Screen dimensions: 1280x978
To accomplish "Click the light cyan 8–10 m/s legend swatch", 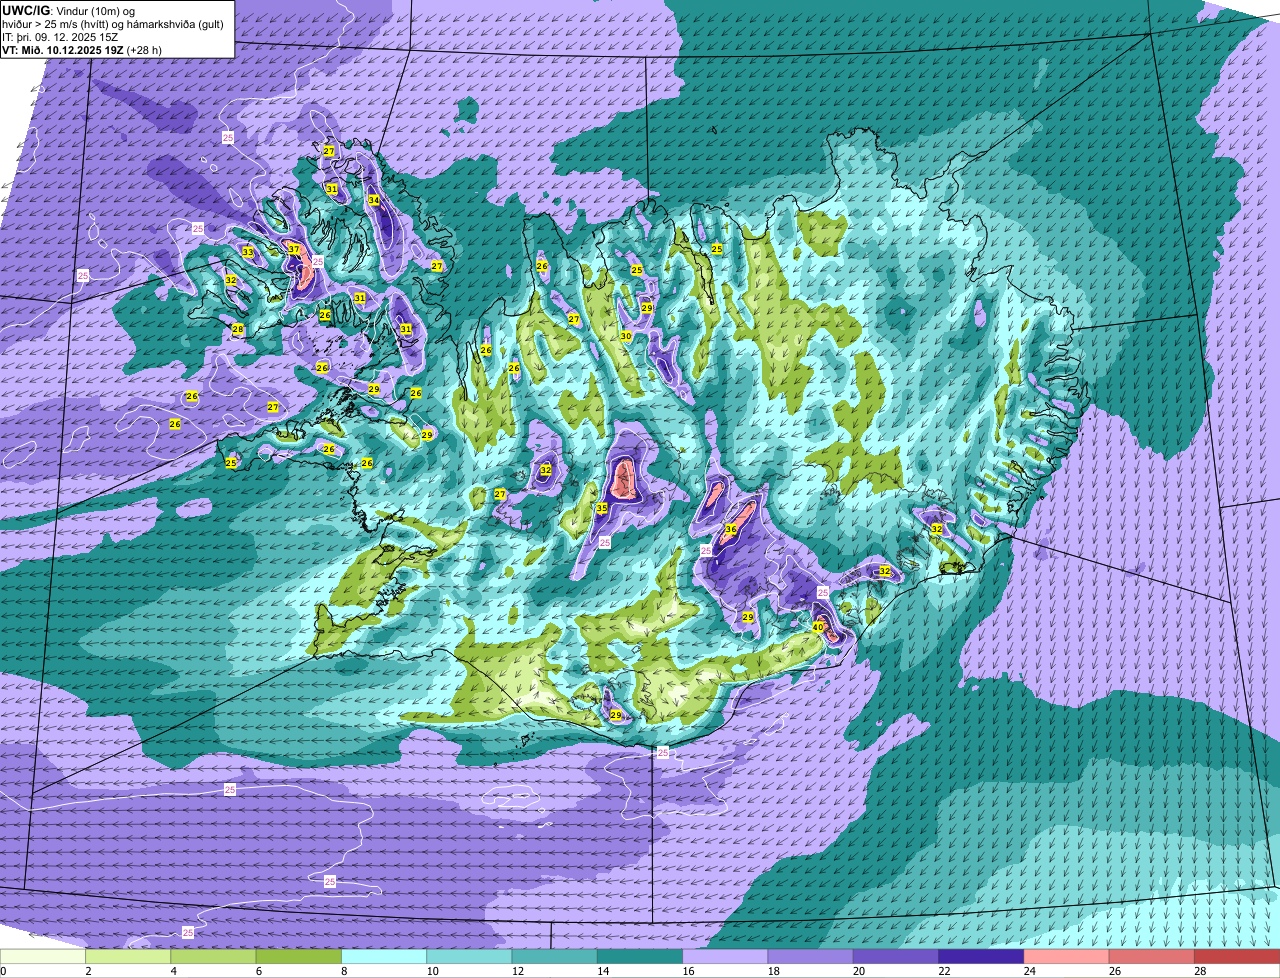I will coord(384,957).
